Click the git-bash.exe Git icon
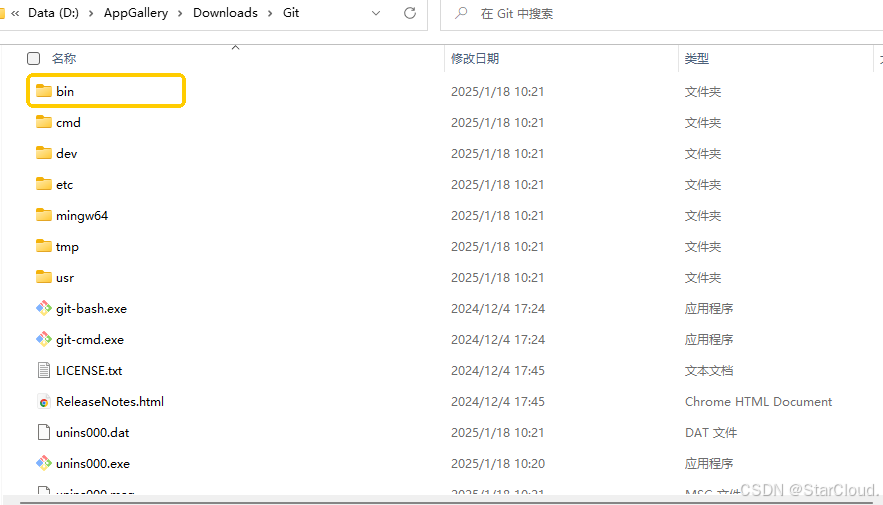The width and height of the screenshot is (883, 505). (x=43, y=308)
